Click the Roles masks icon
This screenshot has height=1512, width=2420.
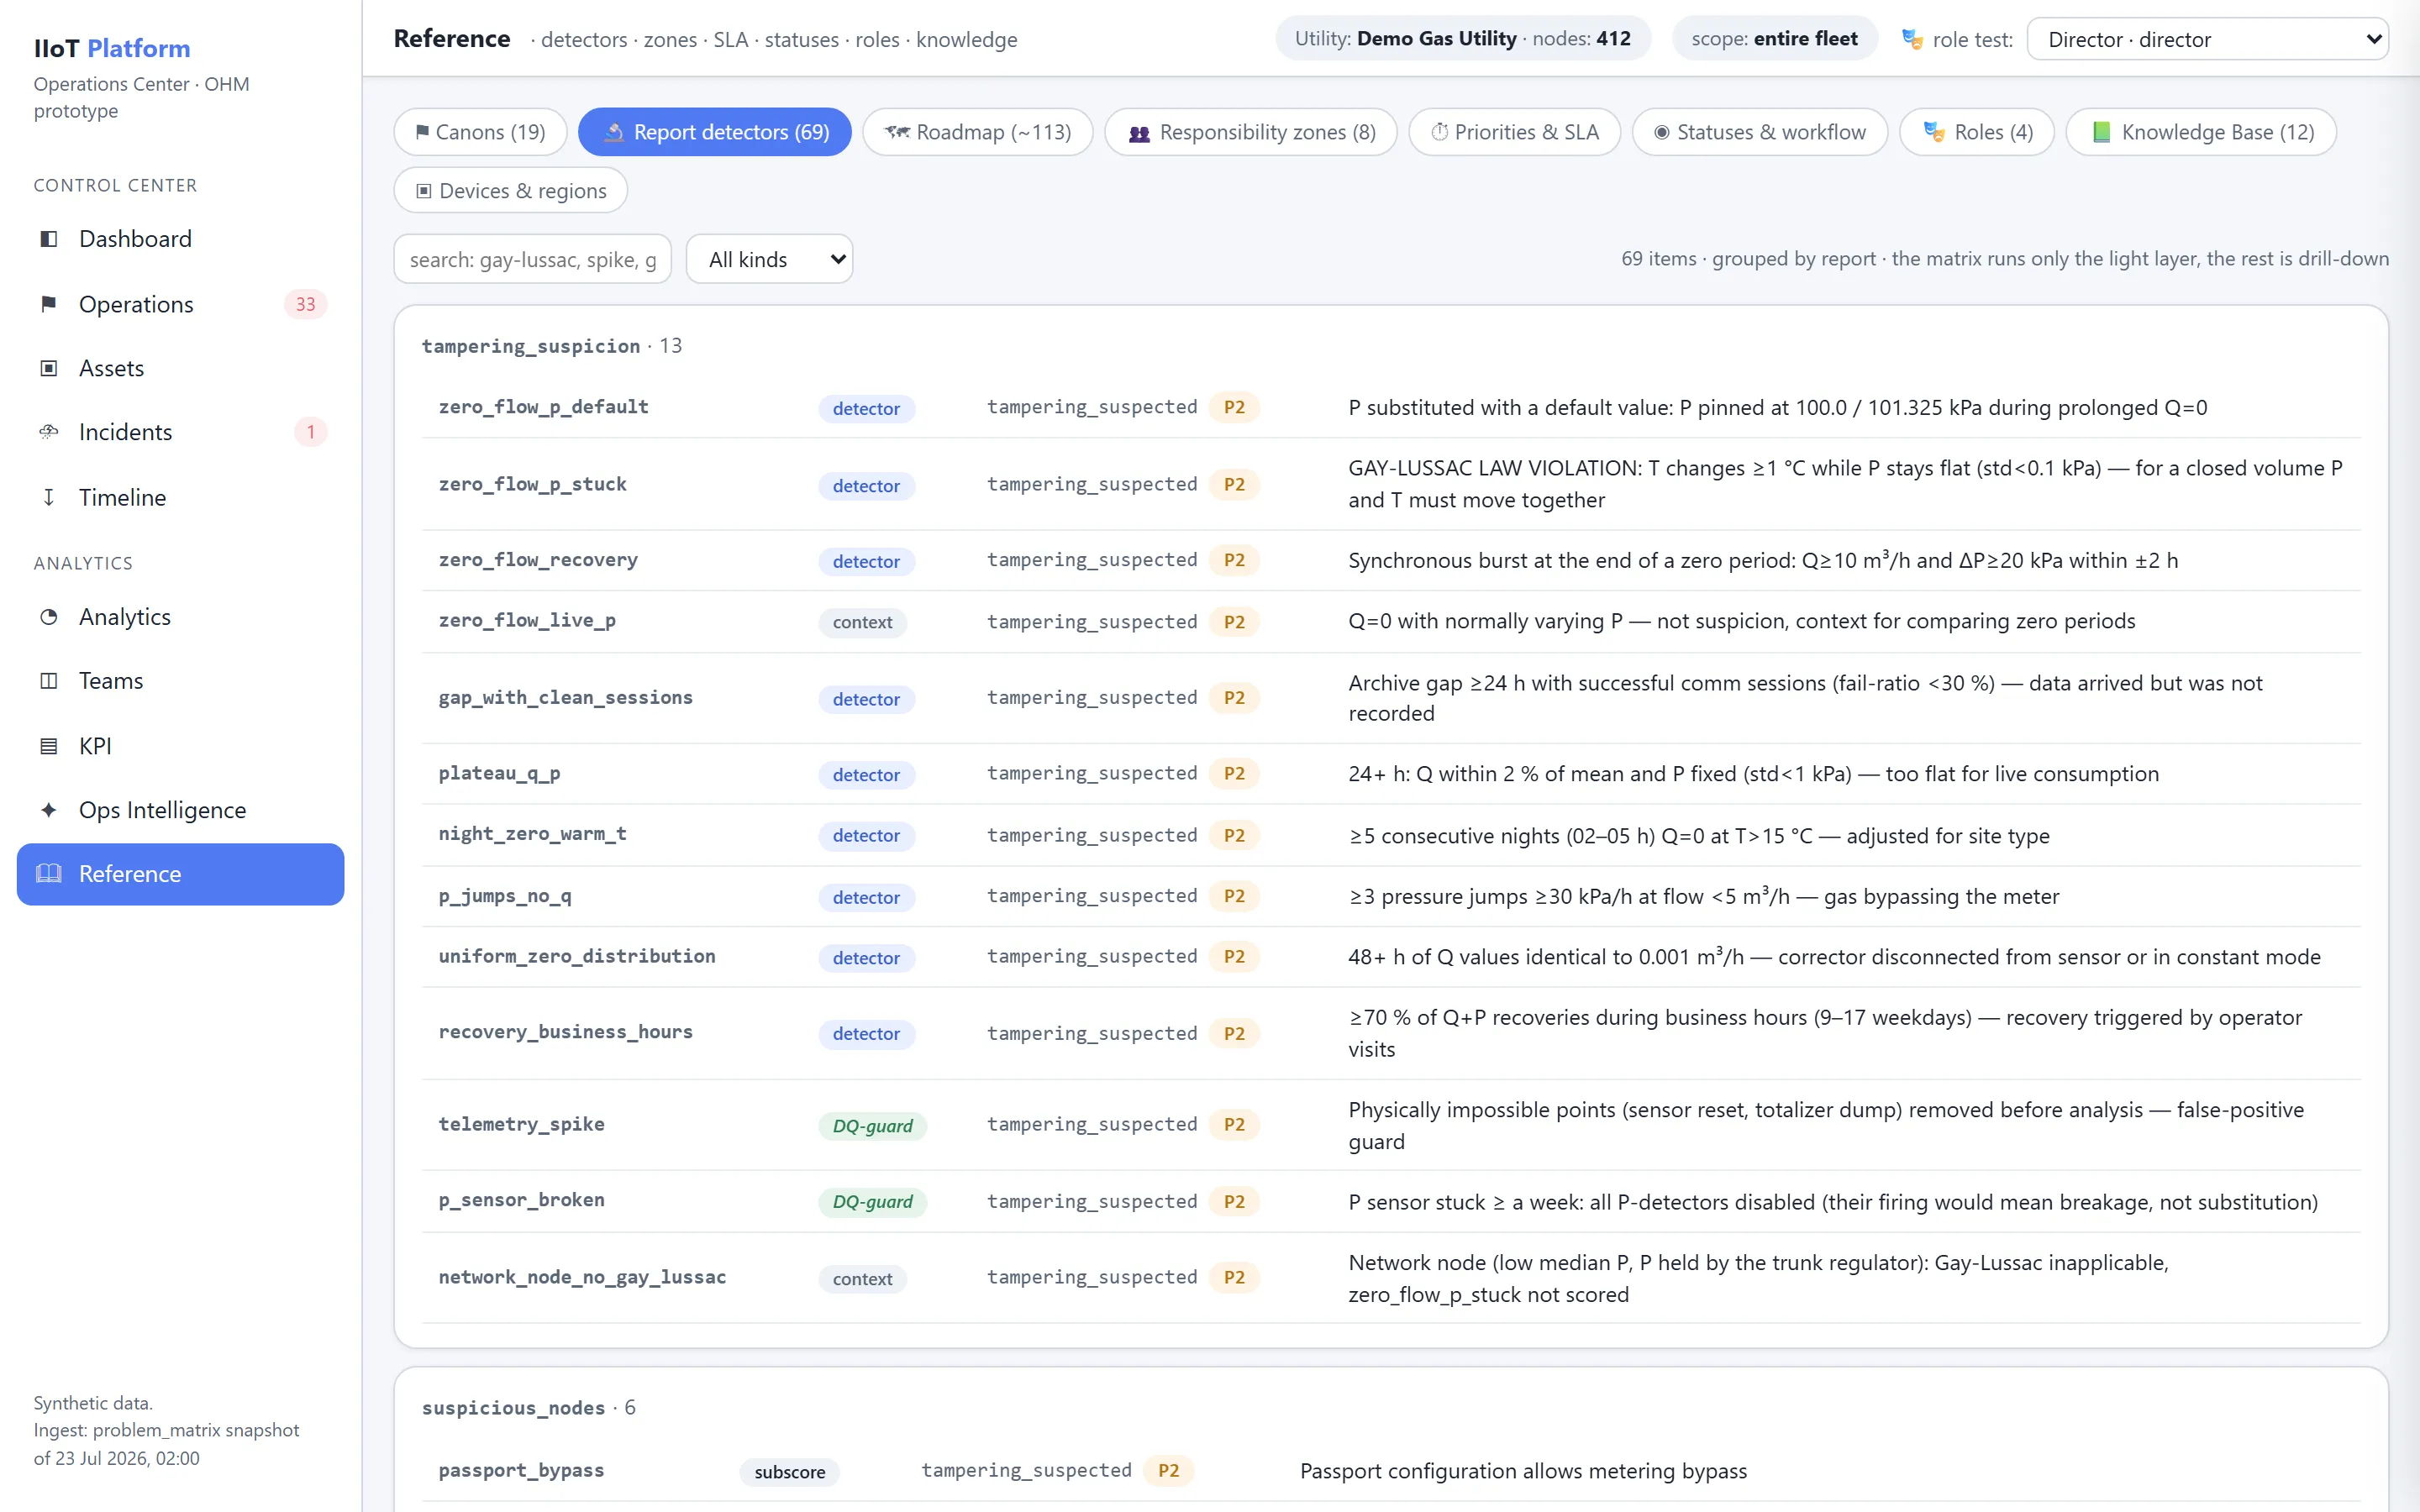(1934, 132)
